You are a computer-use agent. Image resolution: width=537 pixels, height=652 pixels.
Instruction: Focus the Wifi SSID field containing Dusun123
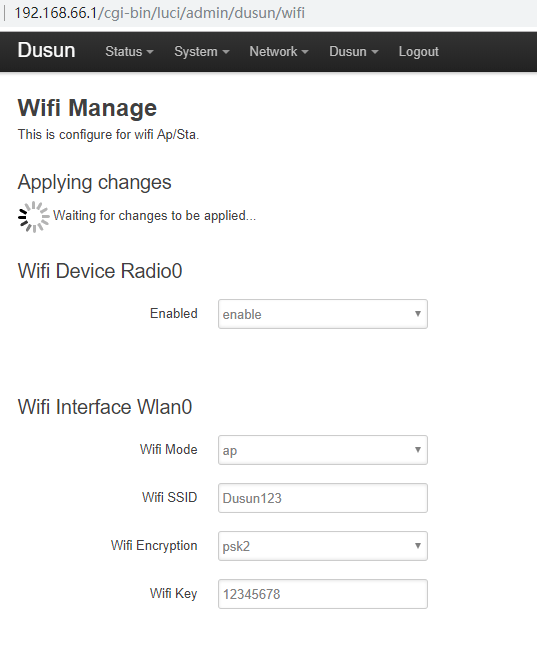(323, 498)
